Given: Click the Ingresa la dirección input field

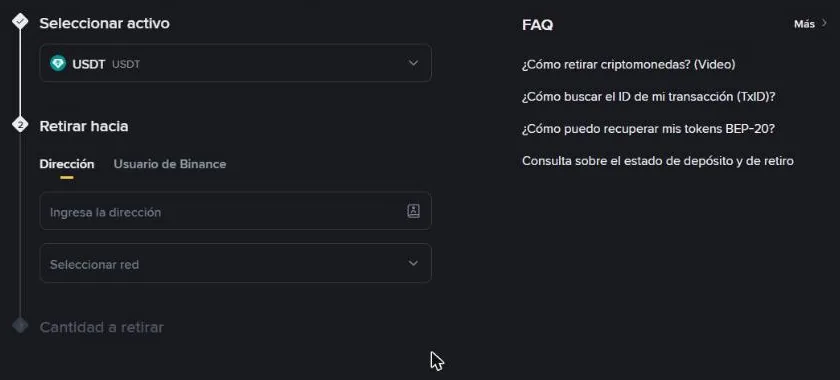Looking at the screenshot, I should (x=235, y=211).
